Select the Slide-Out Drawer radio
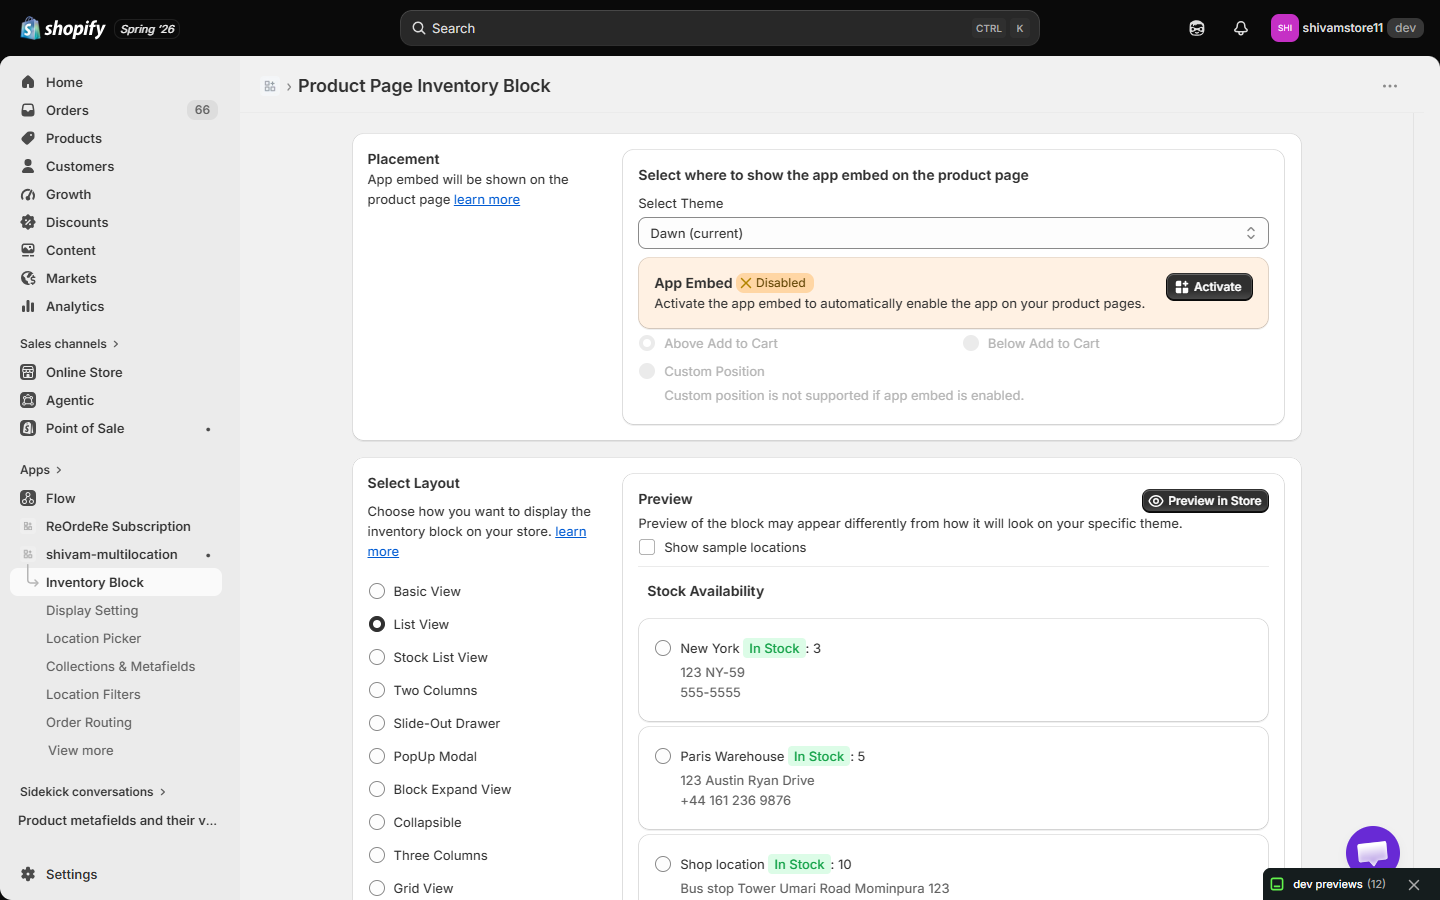Image resolution: width=1440 pixels, height=900 pixels. click(377, 723)
